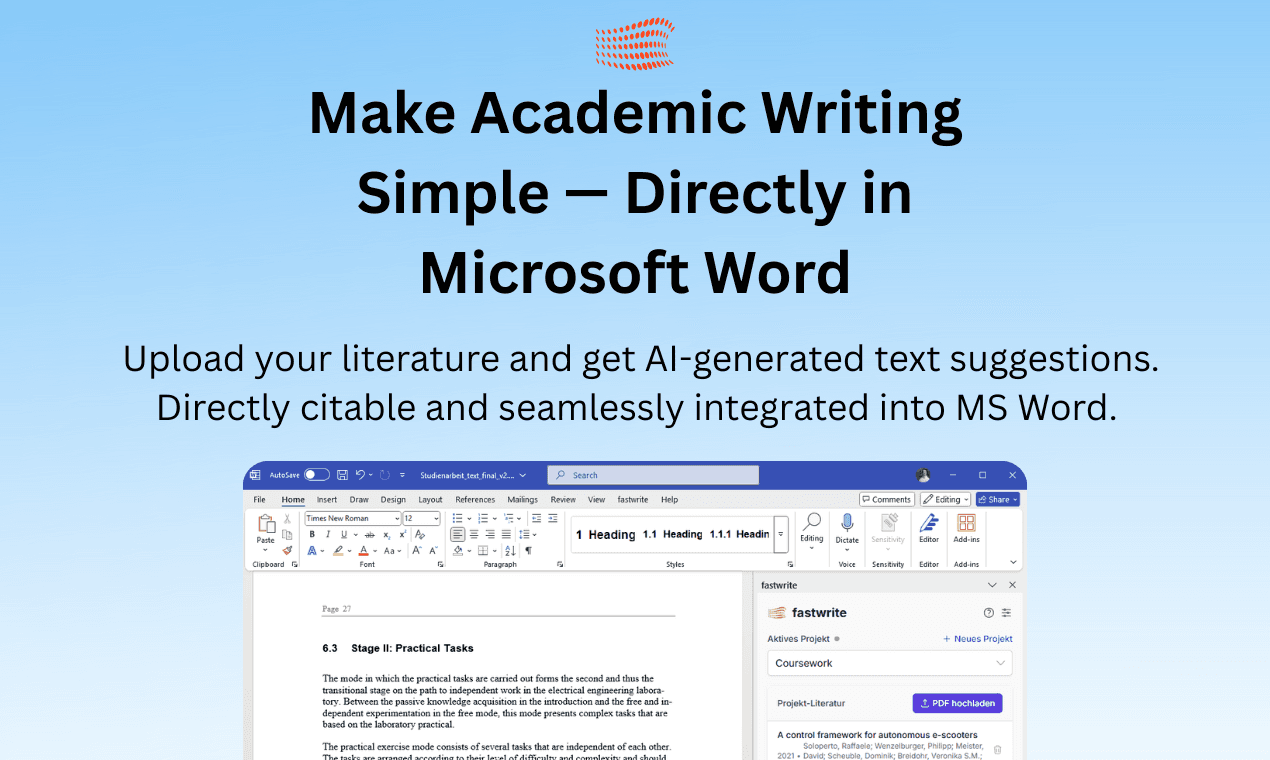Open the Design ribbon tab
Screen dimensions: 1270x760
tap(393, 500)
